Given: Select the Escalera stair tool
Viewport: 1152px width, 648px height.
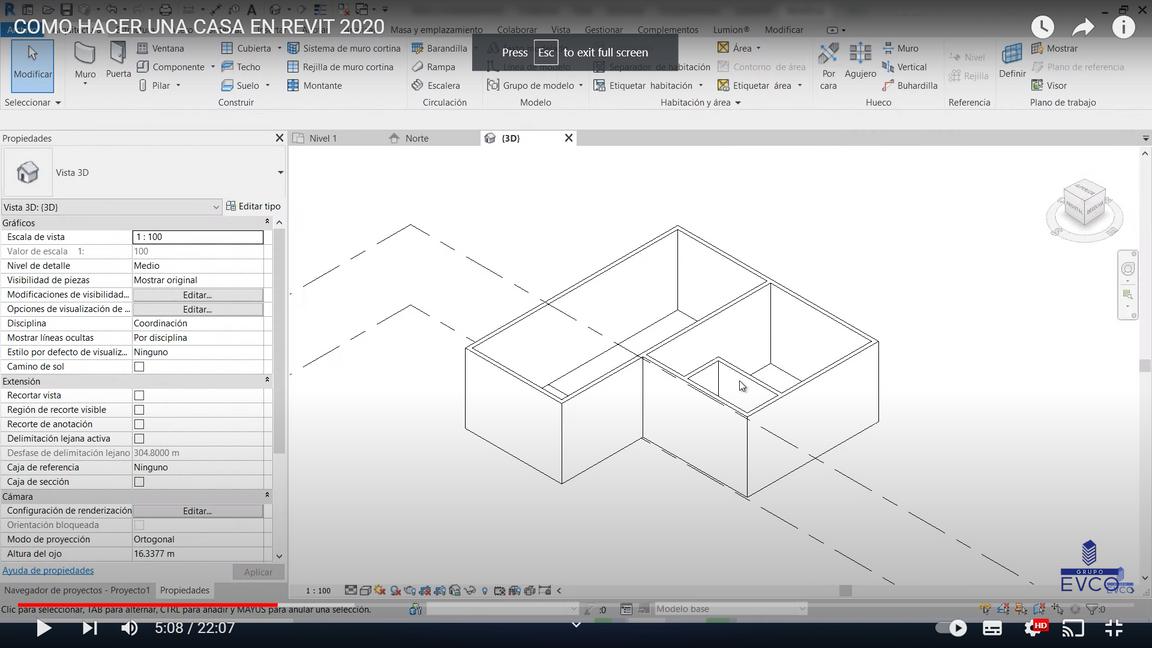Looking at the screenshot, I should coord(436,85).
